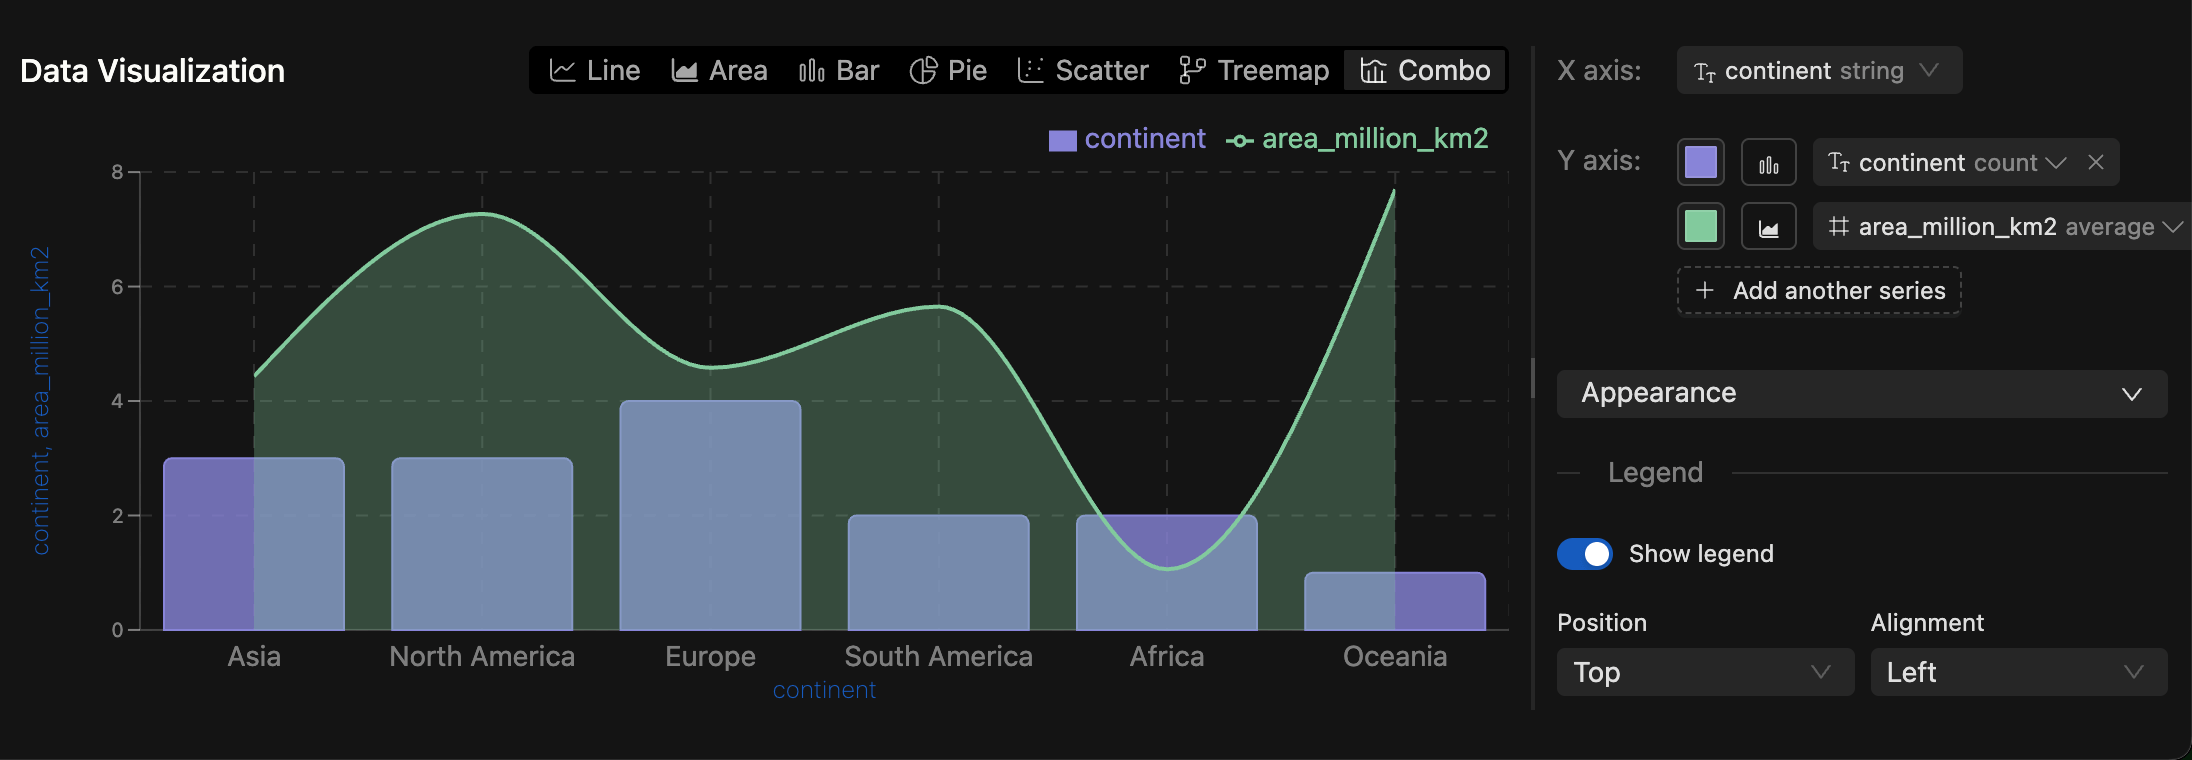2192x760 pixels.
Task: Open the legend Alignment dropdown
Action: (2019, 672)
